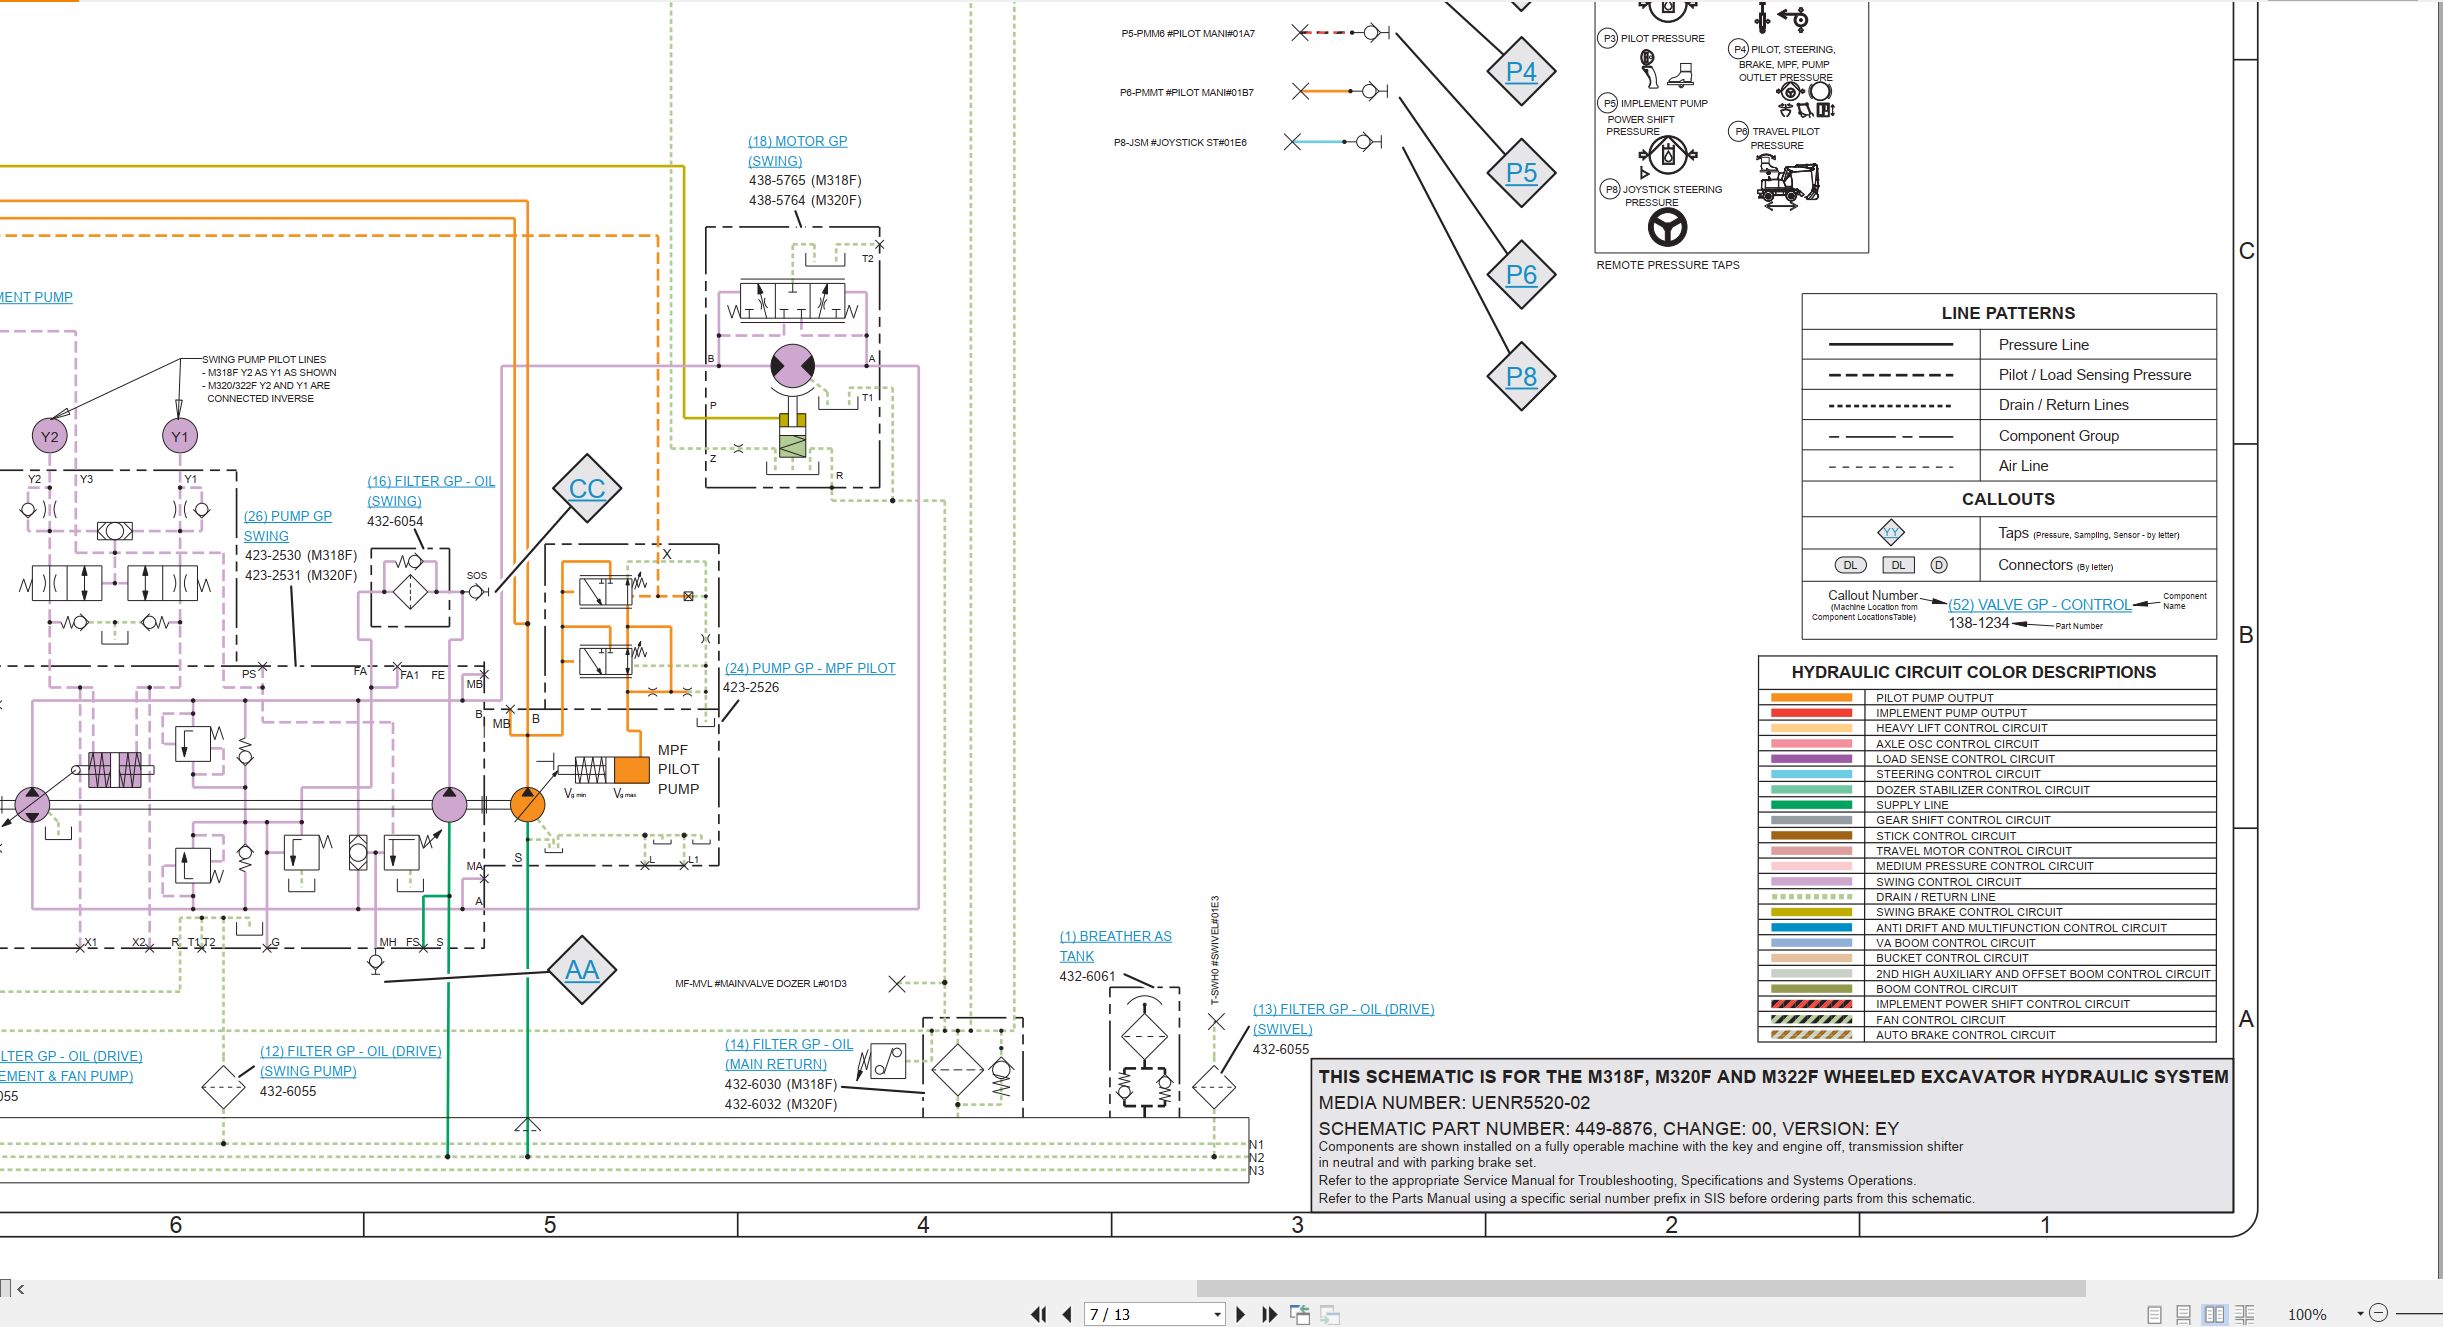Open (1) BREATHER AS TANK link

(1116, 946)
